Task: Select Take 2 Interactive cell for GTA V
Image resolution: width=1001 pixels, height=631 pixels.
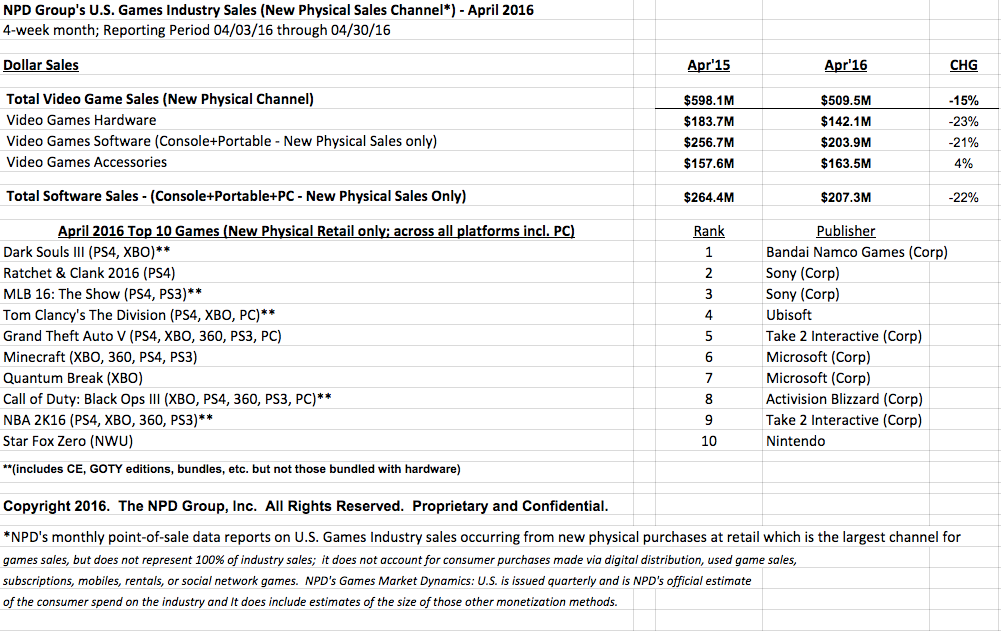Action: click(844, 336)
